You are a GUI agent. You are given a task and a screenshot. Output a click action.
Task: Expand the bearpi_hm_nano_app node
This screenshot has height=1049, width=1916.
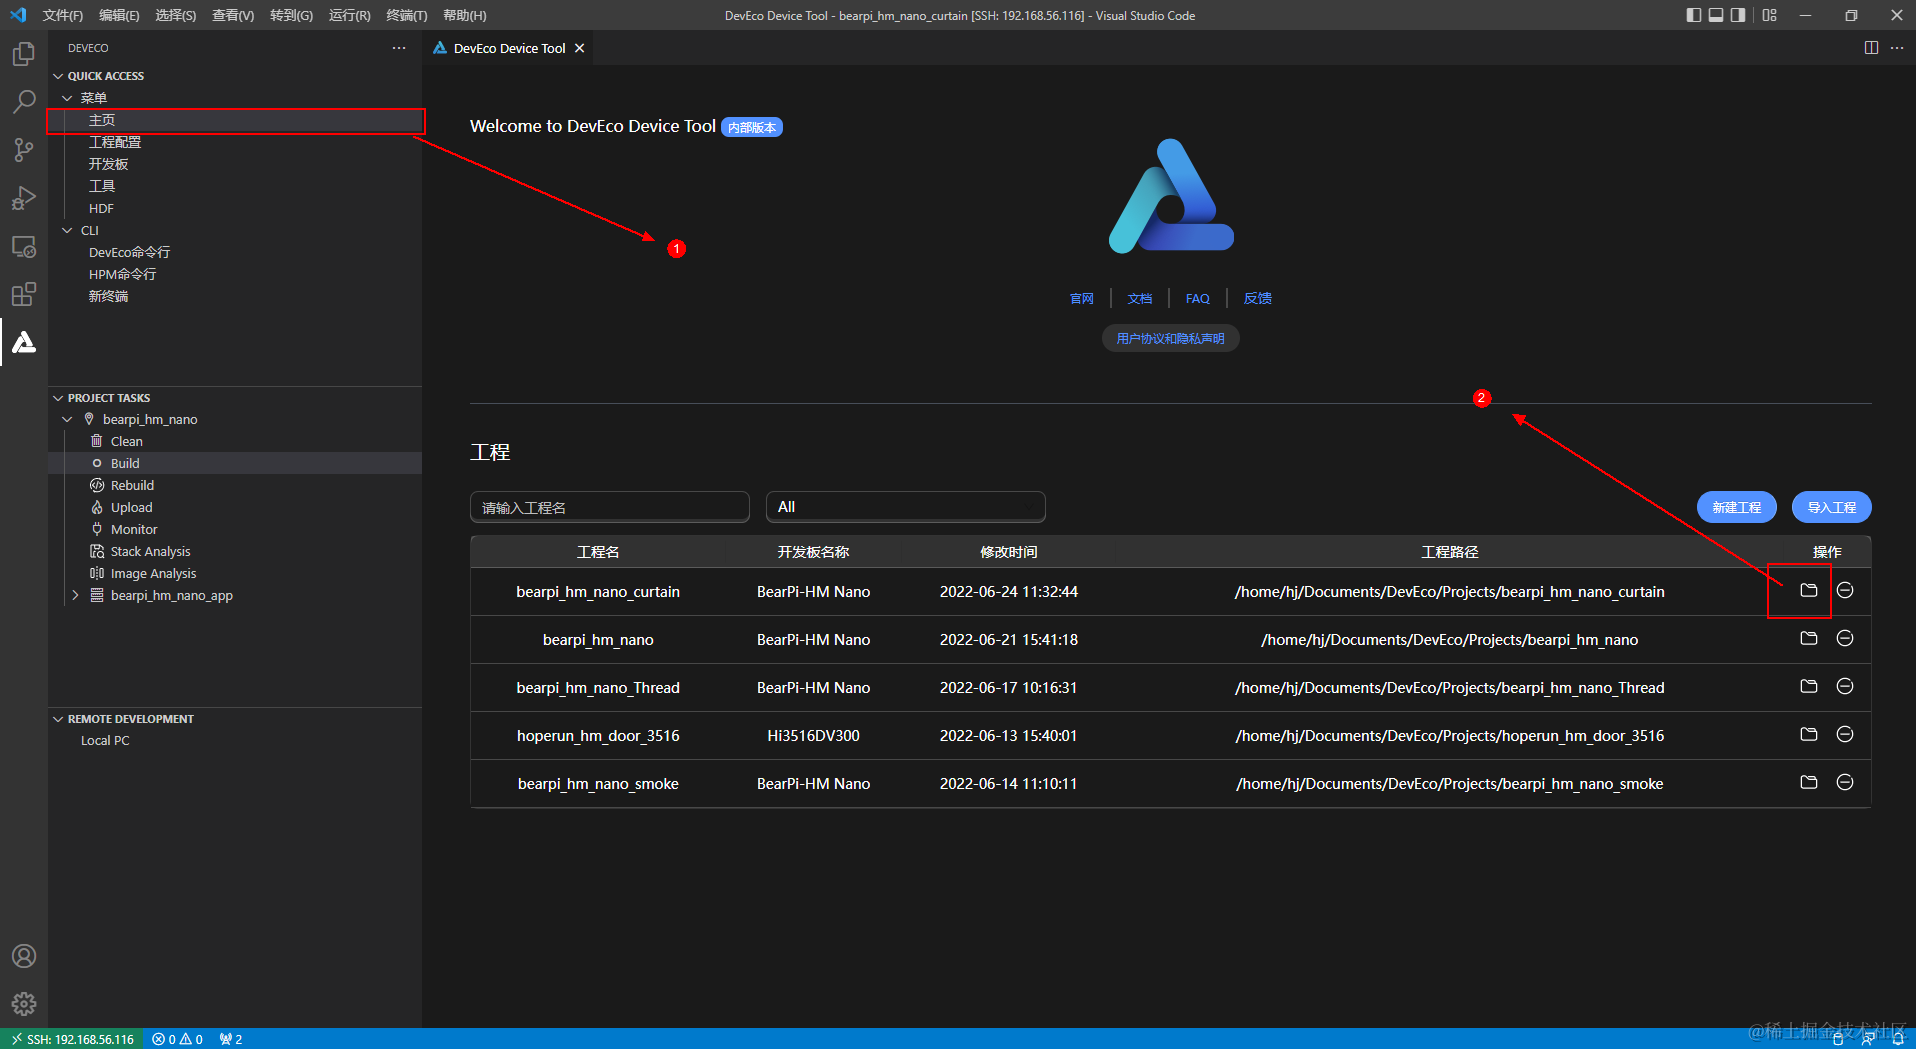pos(75,595)
